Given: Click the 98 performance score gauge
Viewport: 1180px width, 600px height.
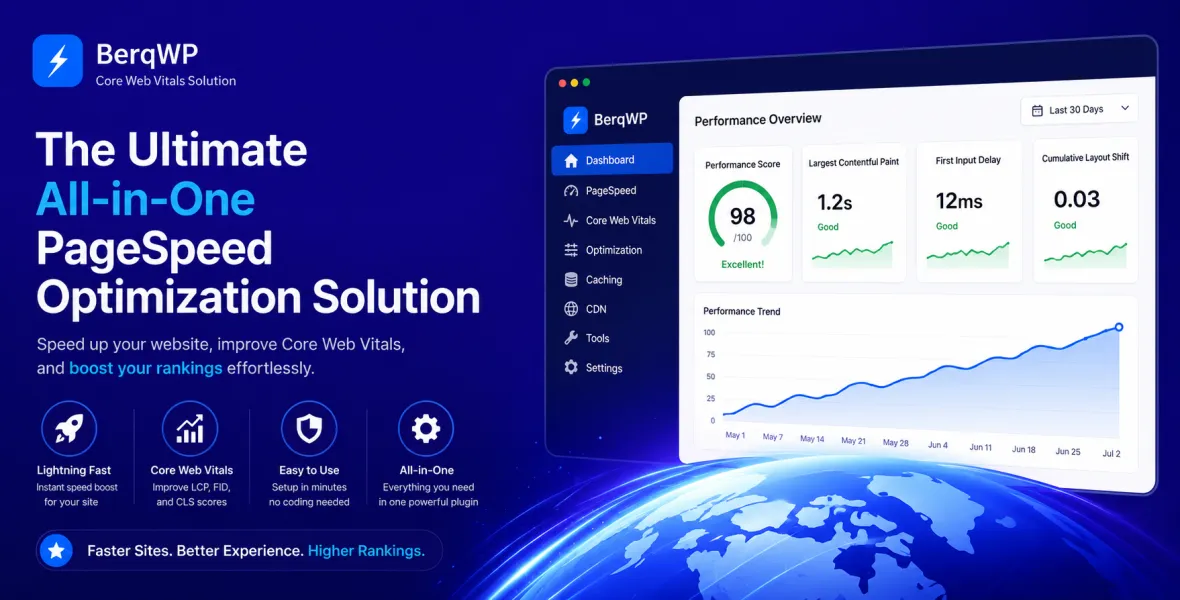Looking at the screenshot, I should click(742, 216).
